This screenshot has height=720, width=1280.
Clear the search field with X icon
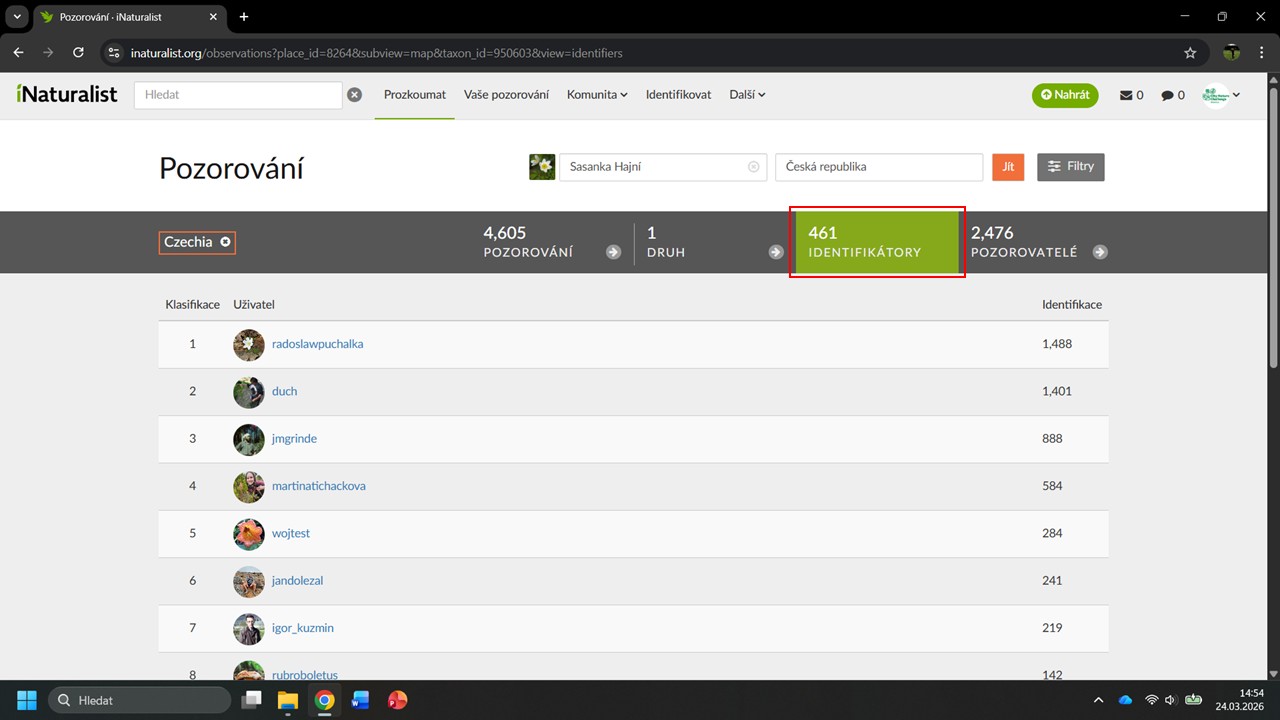click(354, 95)
